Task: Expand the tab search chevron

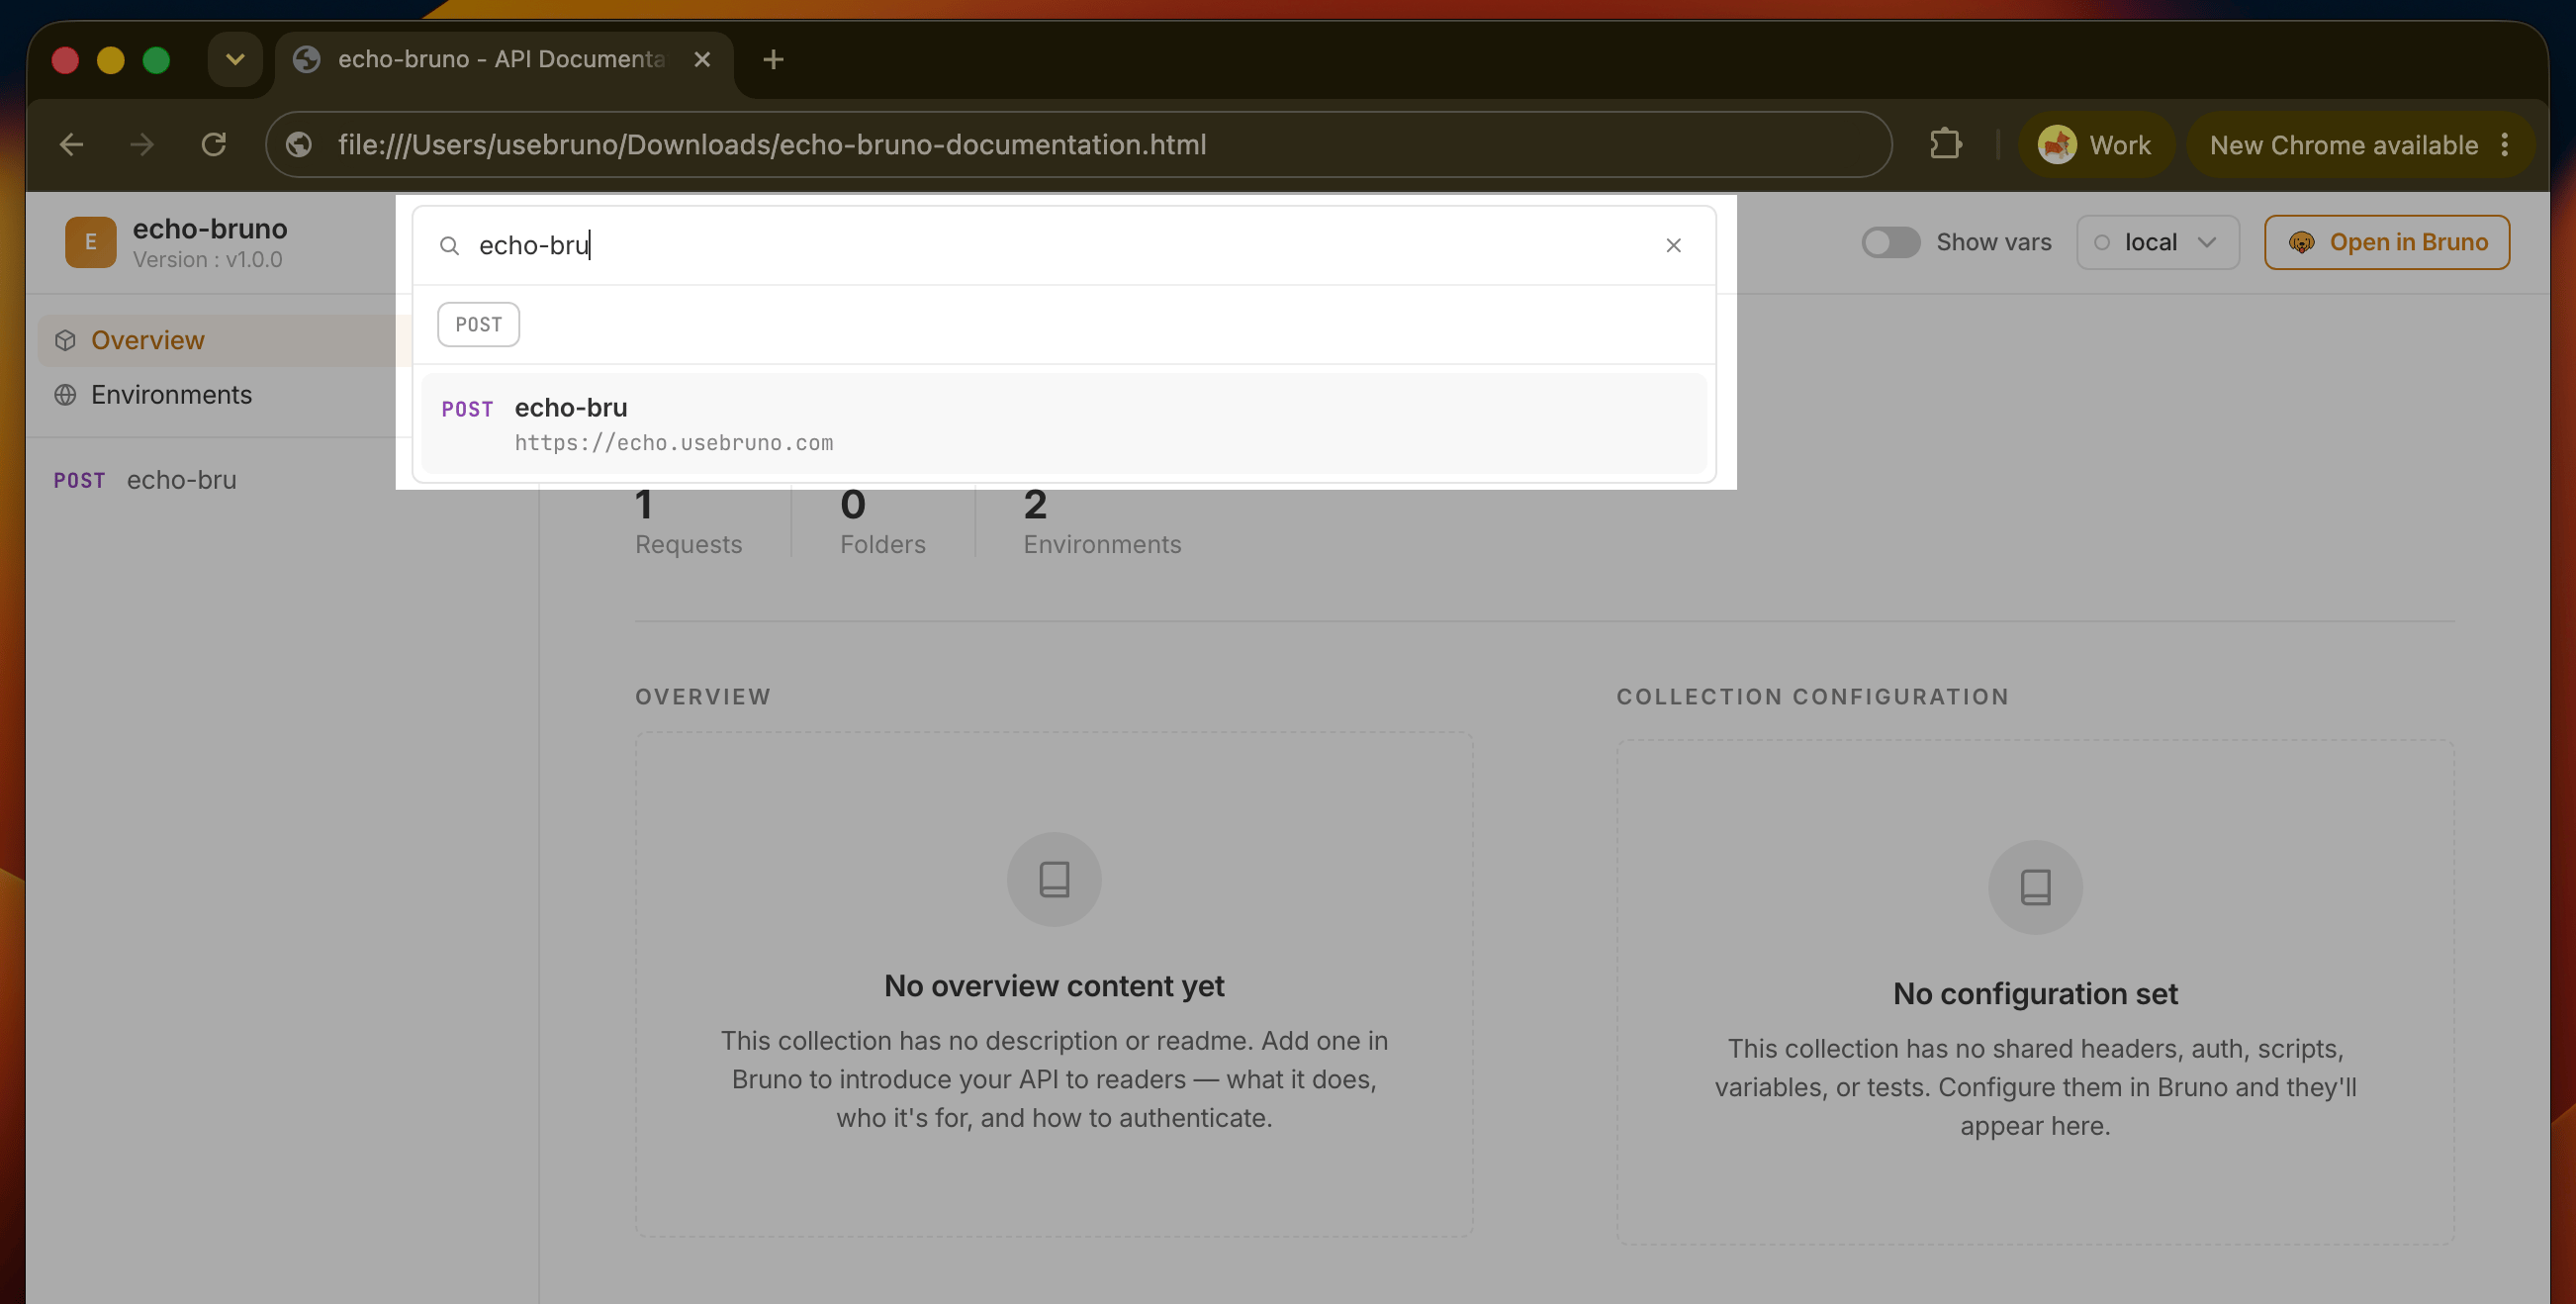Action: point(235,60)
